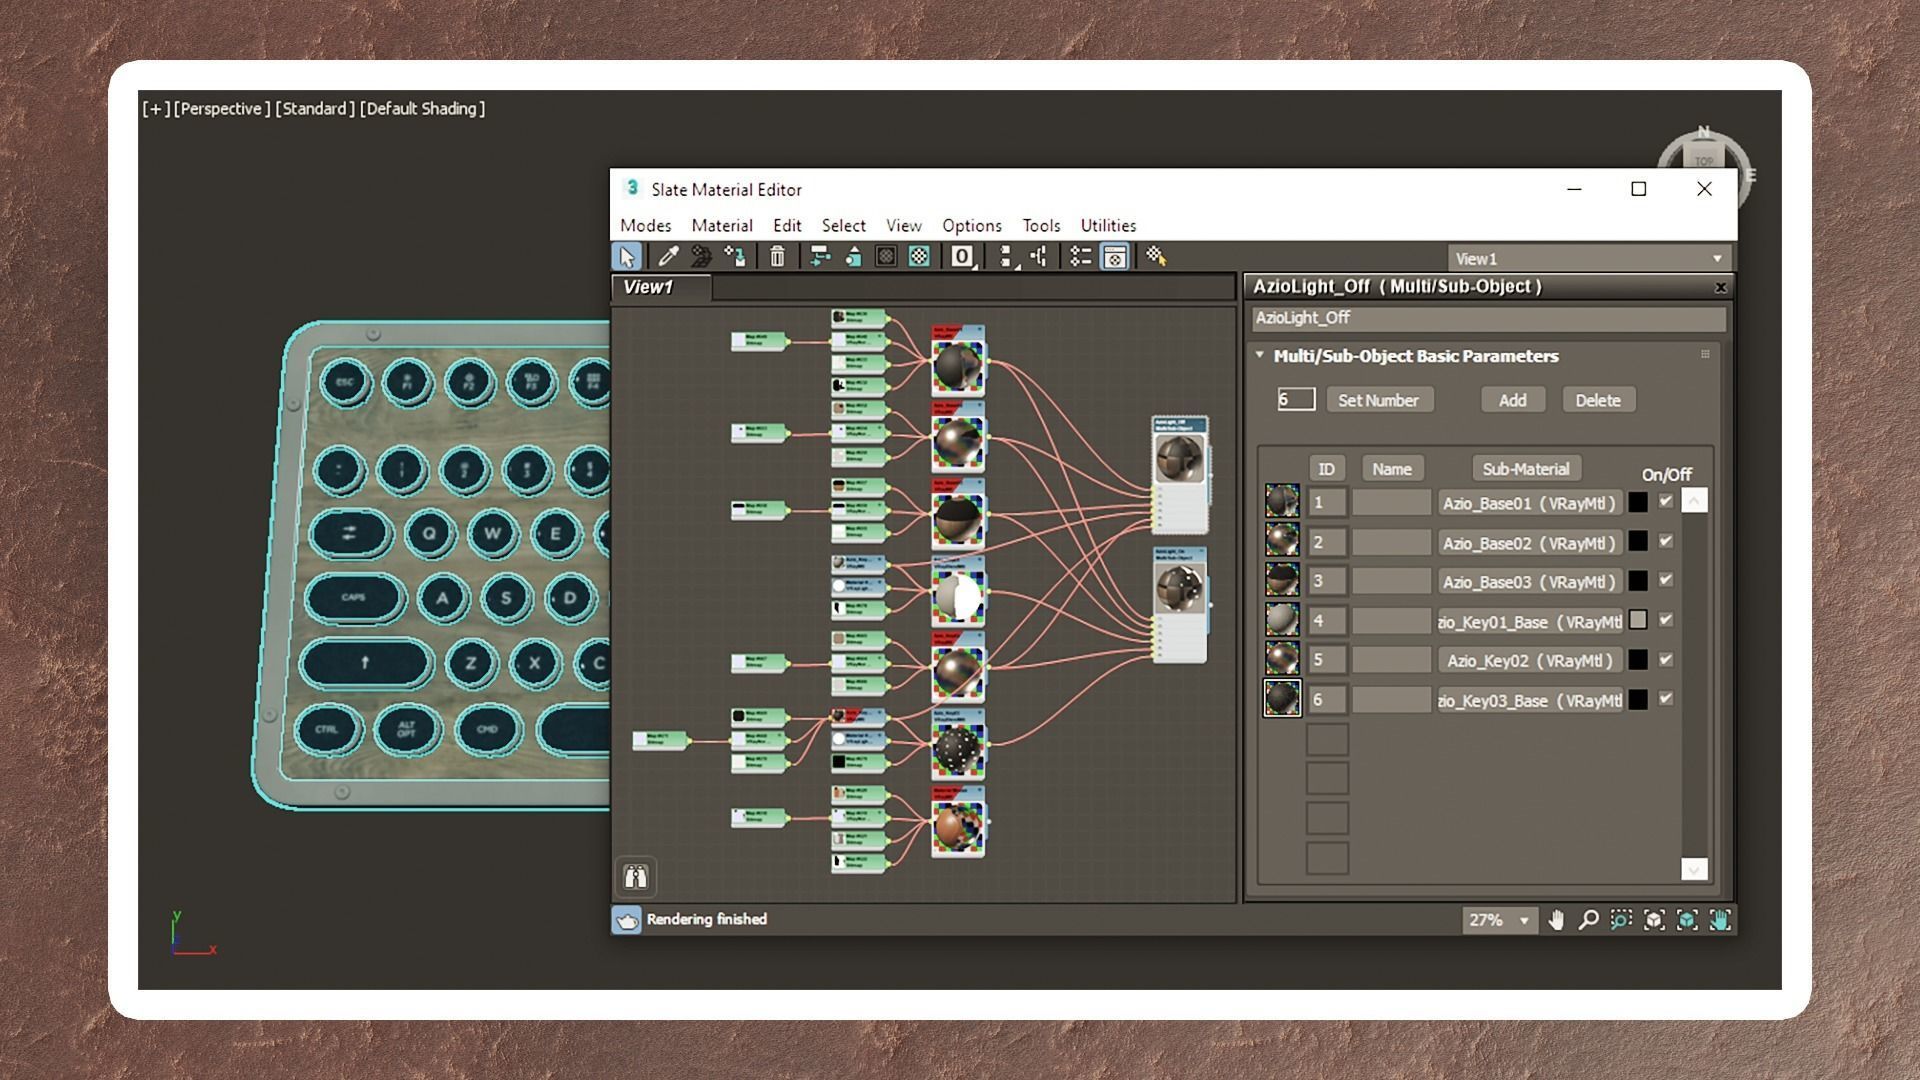Click the Zoom Region tool icon

pyautogui.click(x=1621, y=920)
